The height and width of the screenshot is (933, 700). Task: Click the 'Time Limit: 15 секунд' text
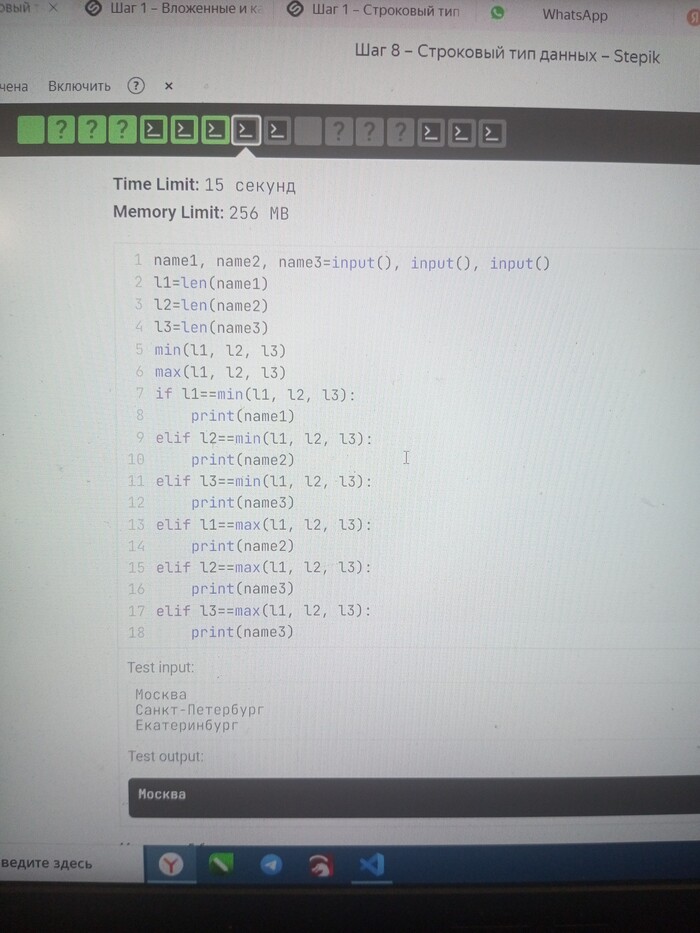(204, 184)
